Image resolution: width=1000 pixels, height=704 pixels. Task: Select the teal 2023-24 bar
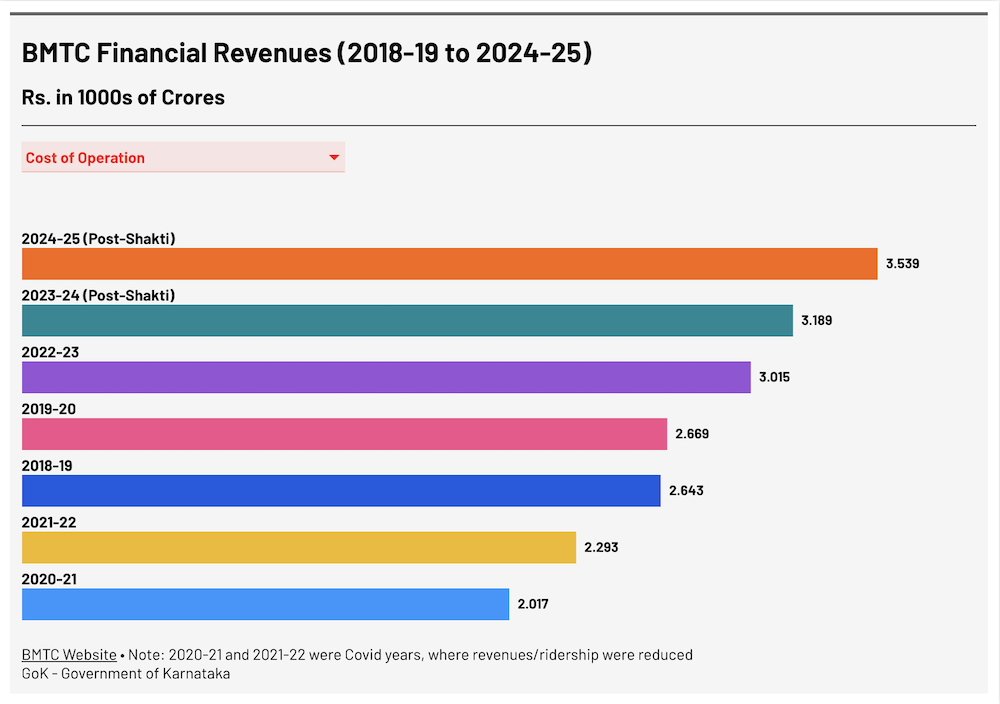point(407,321)
